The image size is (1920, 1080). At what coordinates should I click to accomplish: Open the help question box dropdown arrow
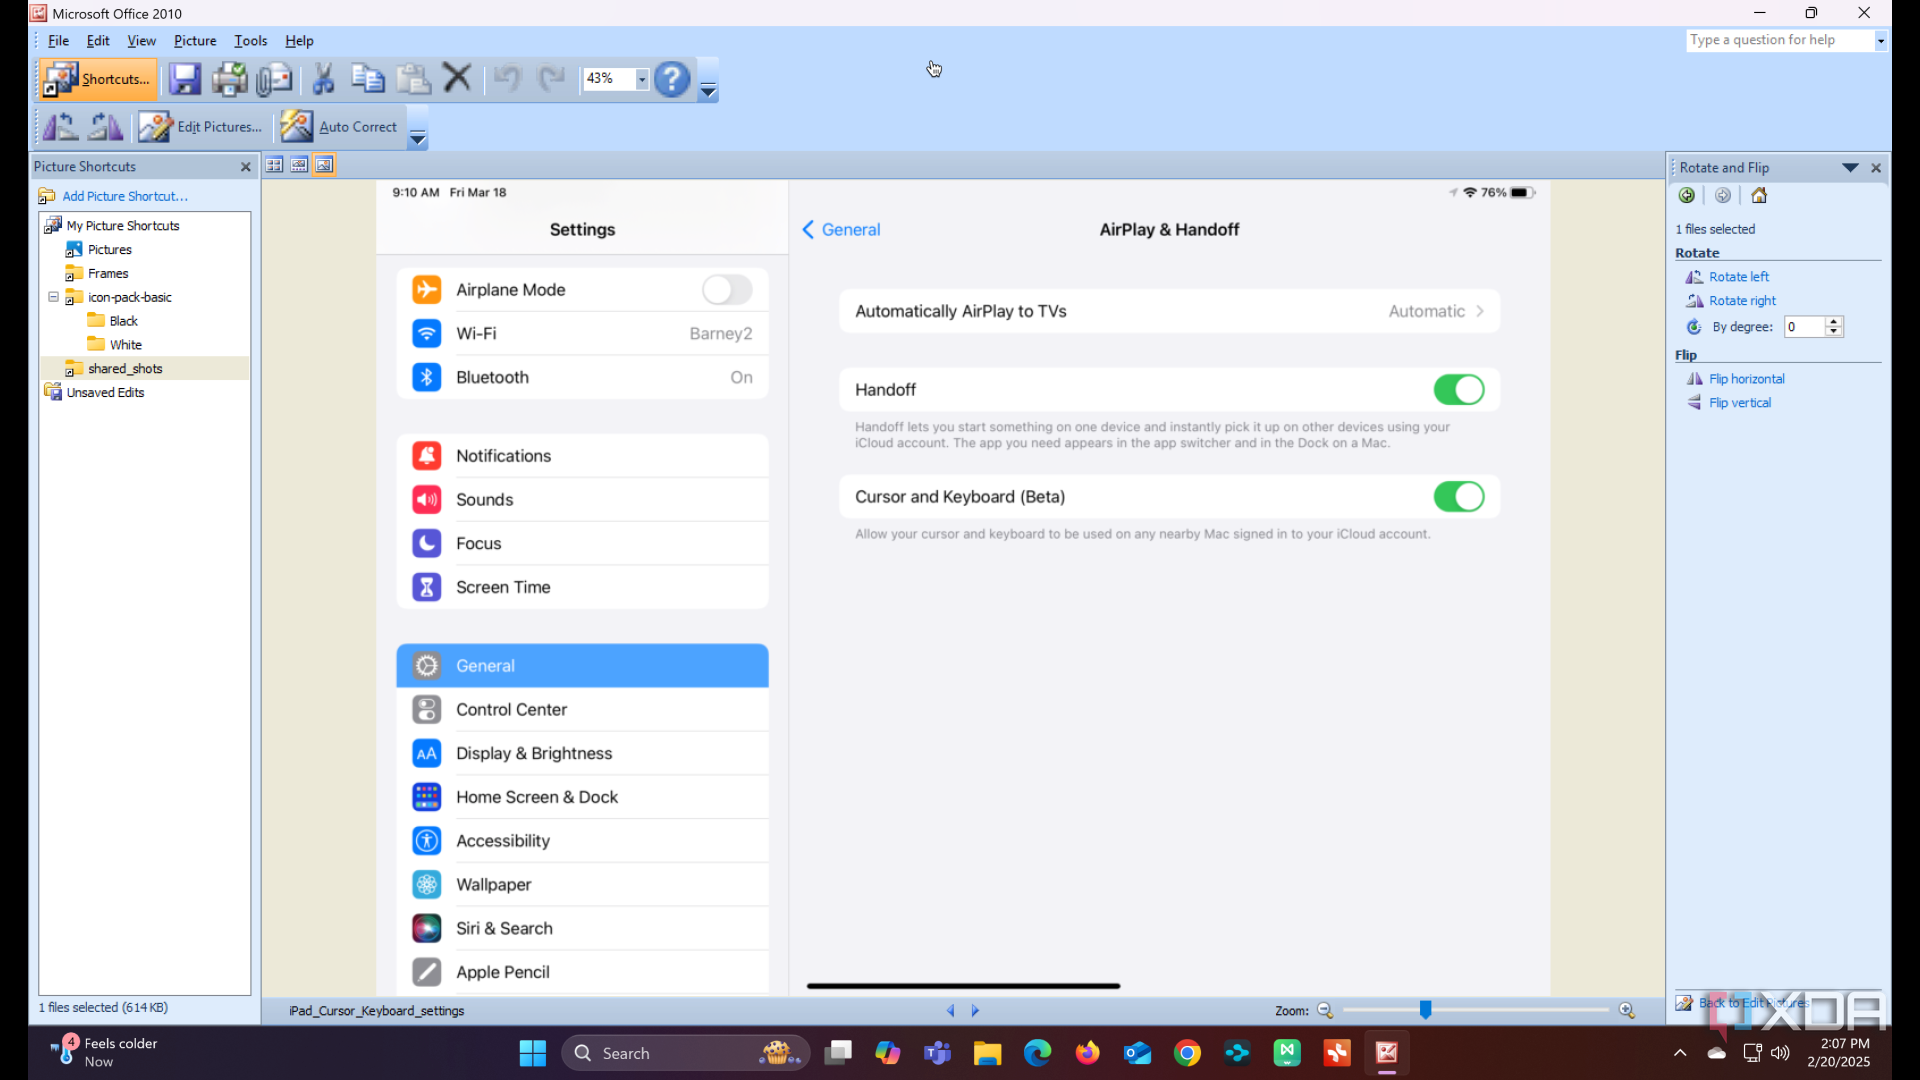(1881, 41)
